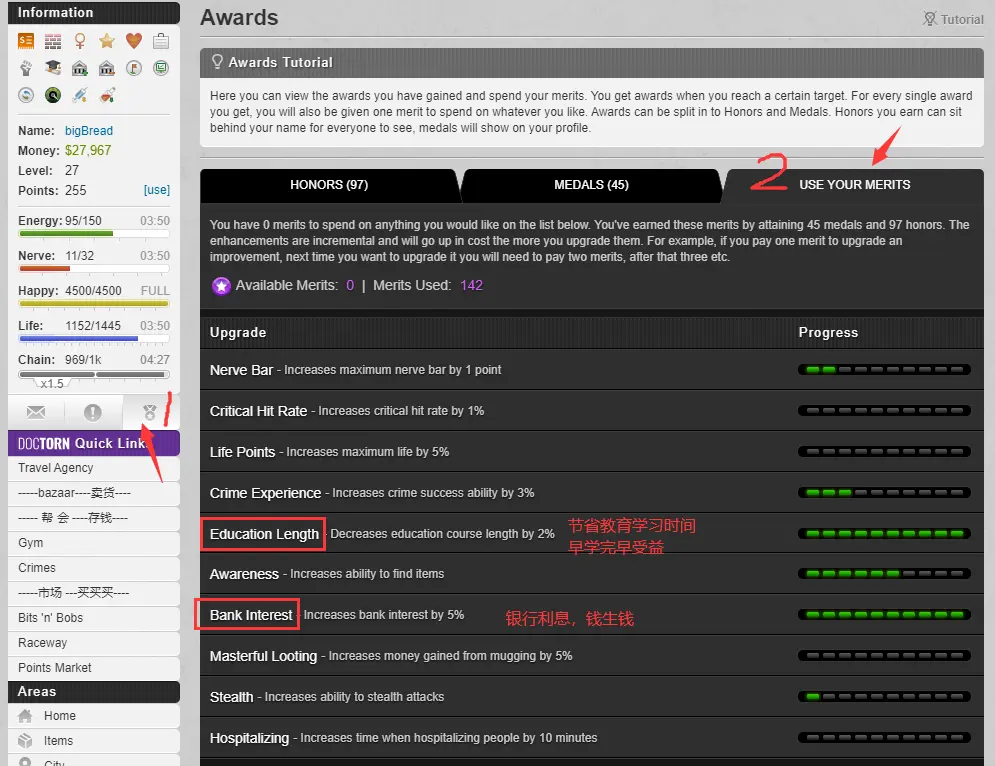Select the Bank Interest upgrade row
This screenshot has height=766, width=995.
(252, 615)
